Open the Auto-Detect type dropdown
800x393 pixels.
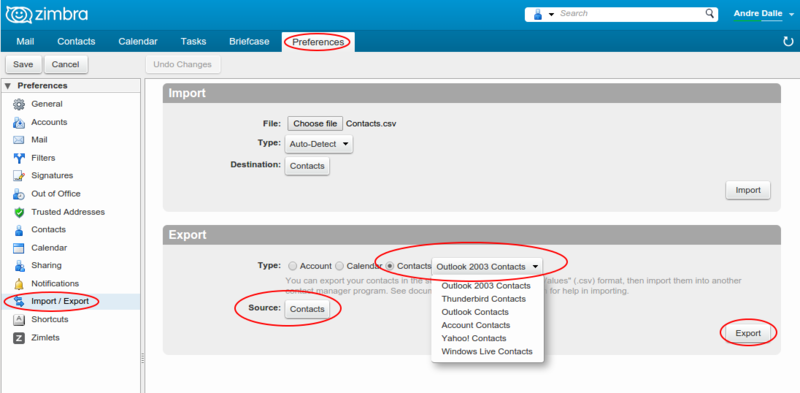tap(318, 144)
